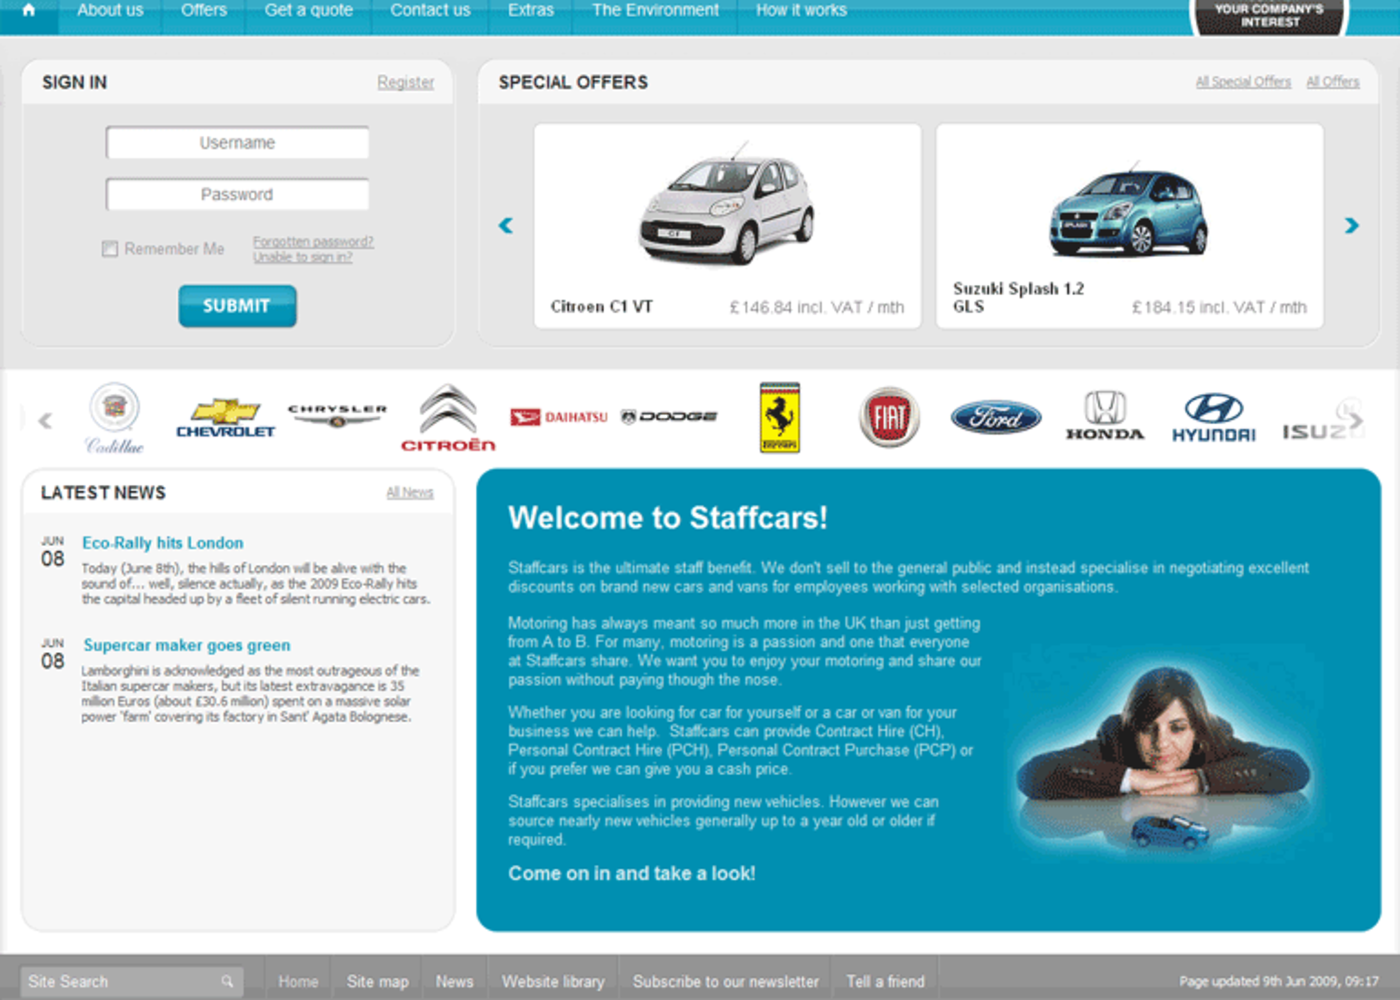Open the Forgotten password link
Viewport: 1400px width, 1000px height.
(312, 242)
